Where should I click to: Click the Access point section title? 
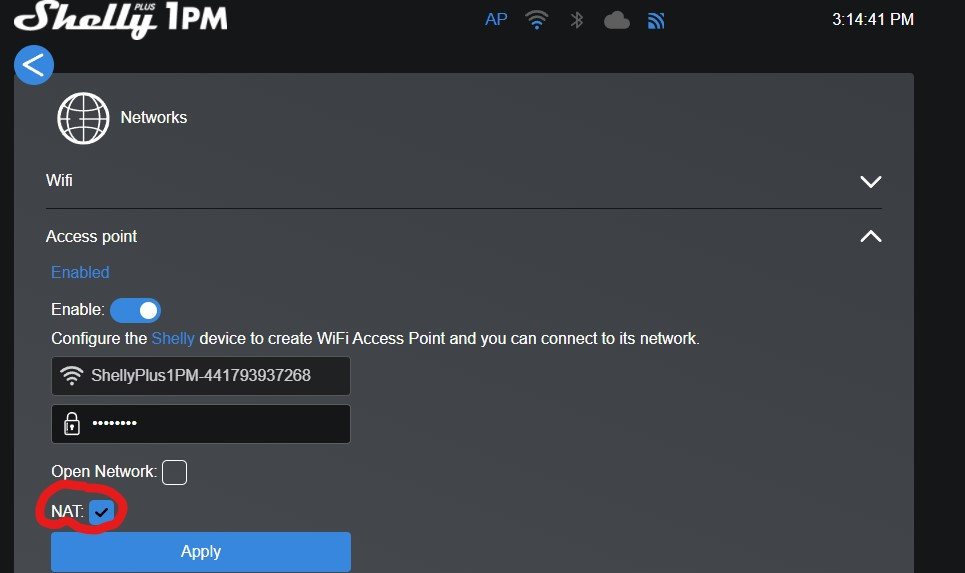coord(91,237)
